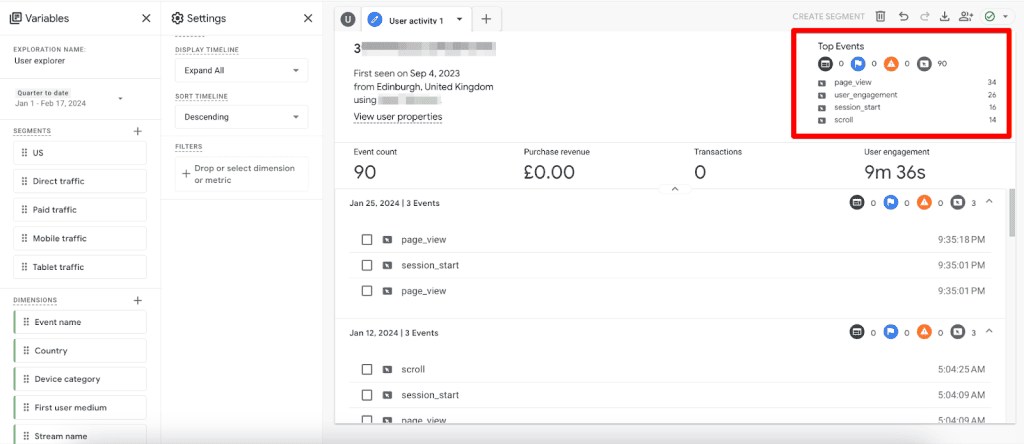Add a new dimension with plus icon

(138, 300)
